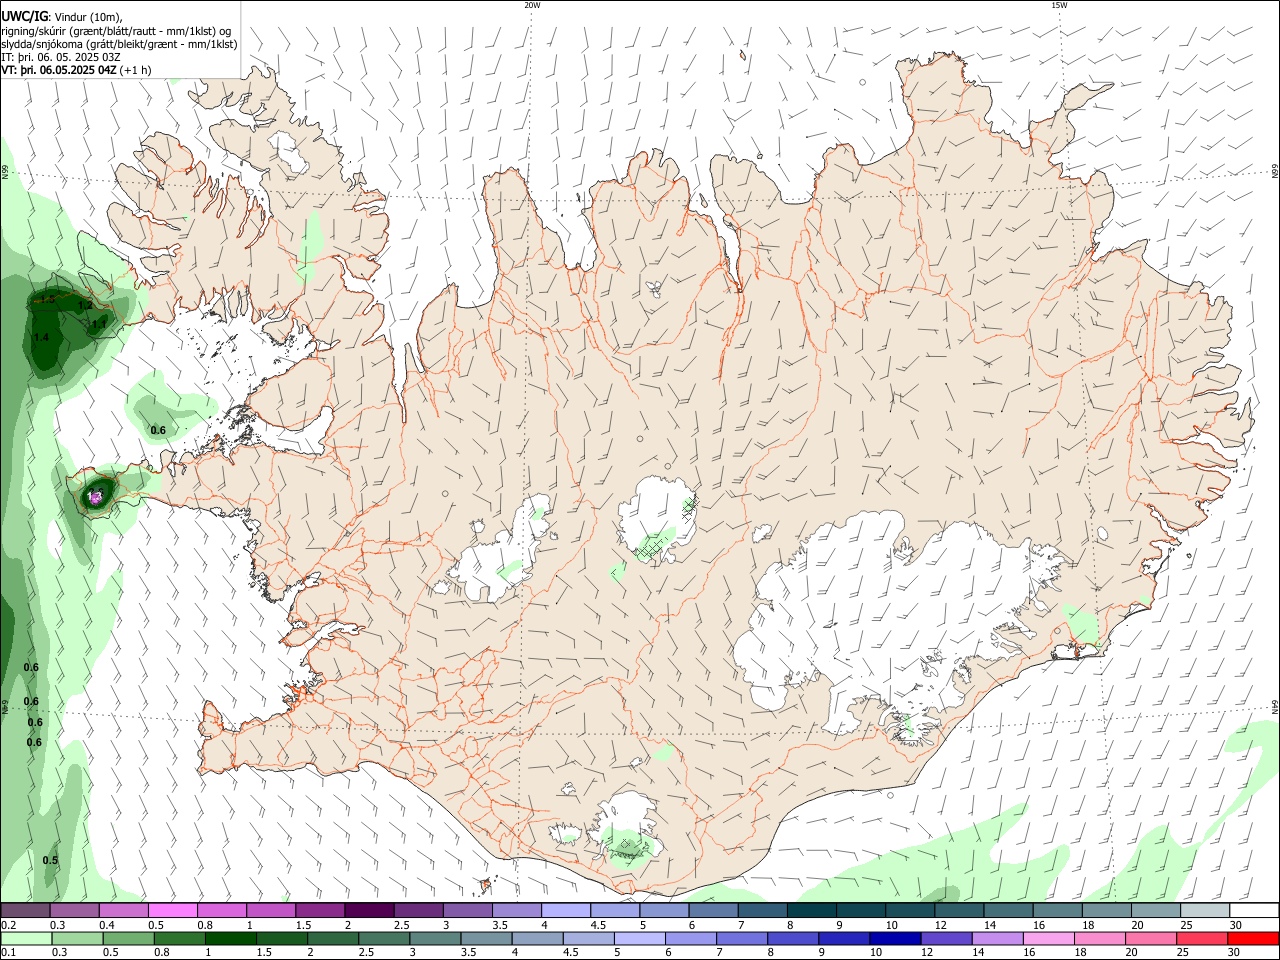Click the '1.1' precipitation value on the map

point(99,324)
